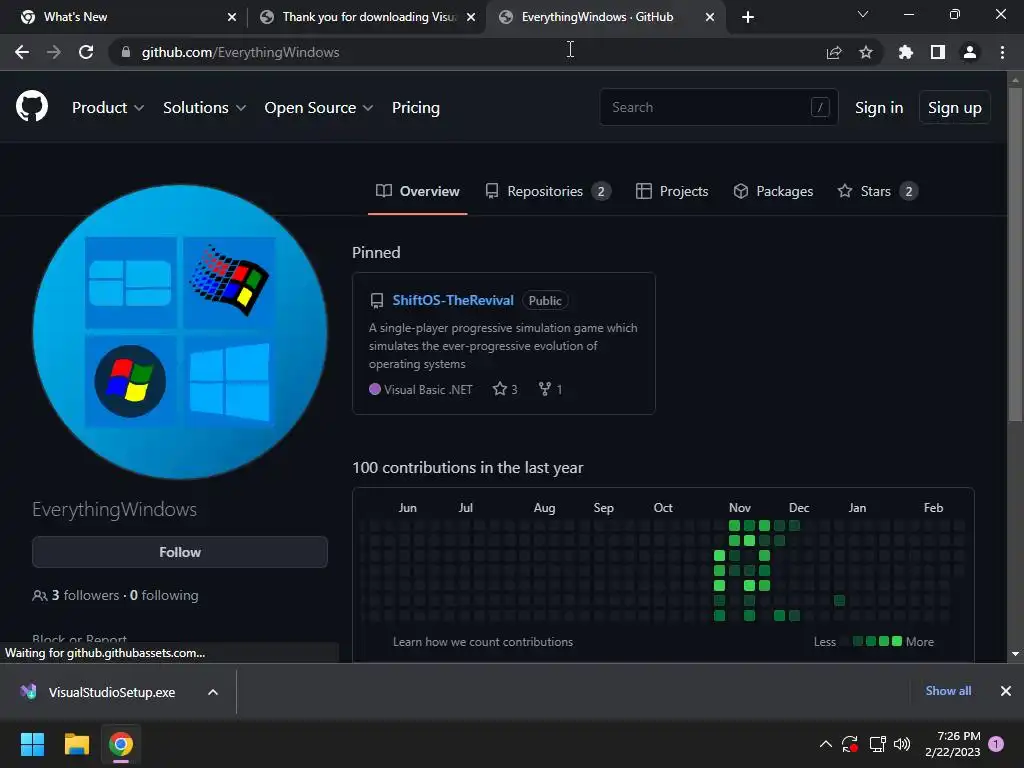Open the Pricing page
Viewport: 1024px width, 768px height.
click(415, 107)
